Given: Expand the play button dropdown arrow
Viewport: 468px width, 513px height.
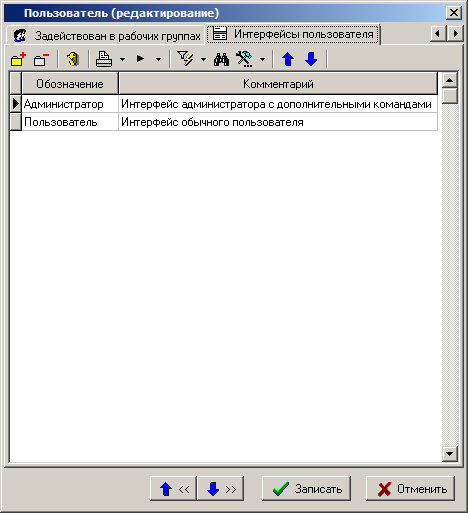Looking at the screenshot, I should 158,60.
